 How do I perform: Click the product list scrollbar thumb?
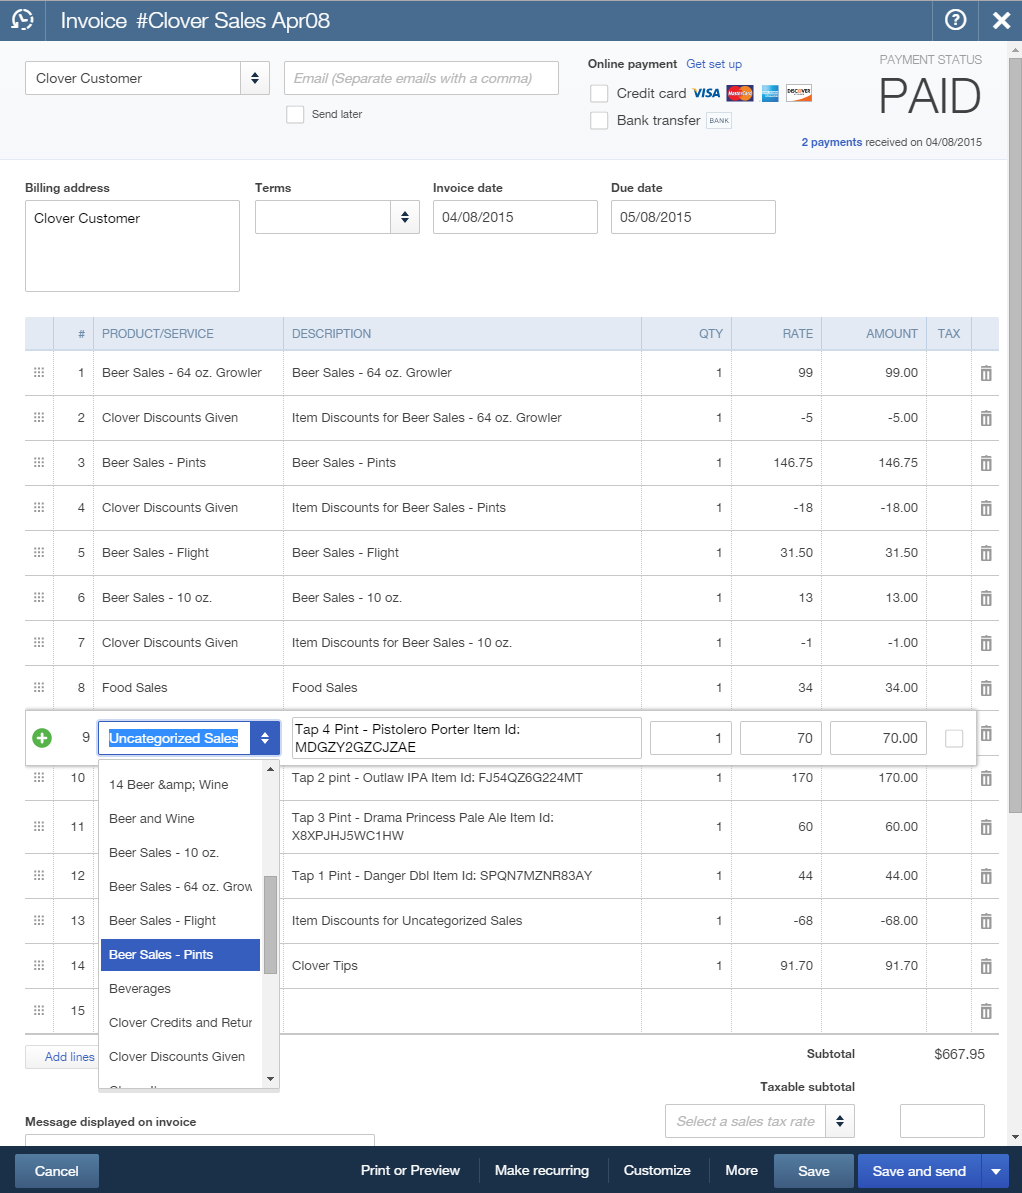pyautogui.click(x=270, y=924)
